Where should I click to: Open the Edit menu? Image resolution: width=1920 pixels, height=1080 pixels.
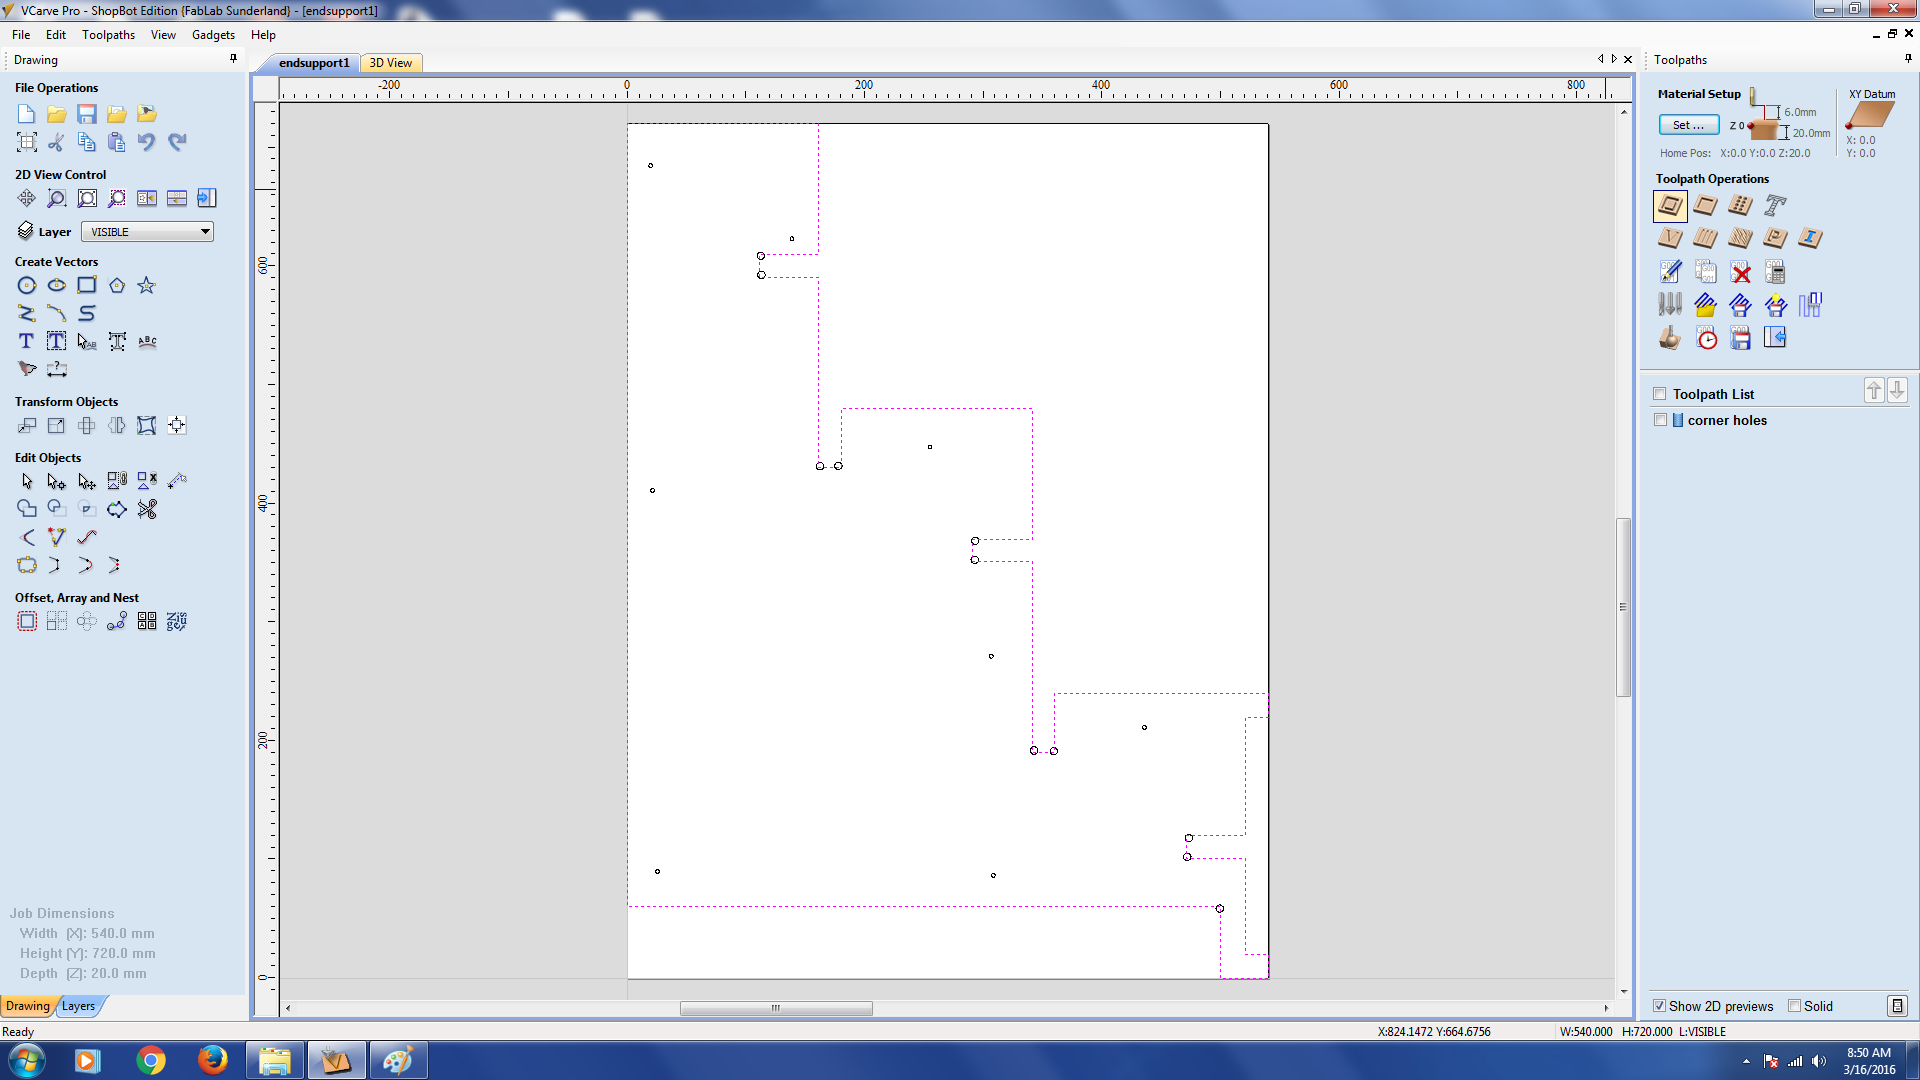[x=56, y=35]
